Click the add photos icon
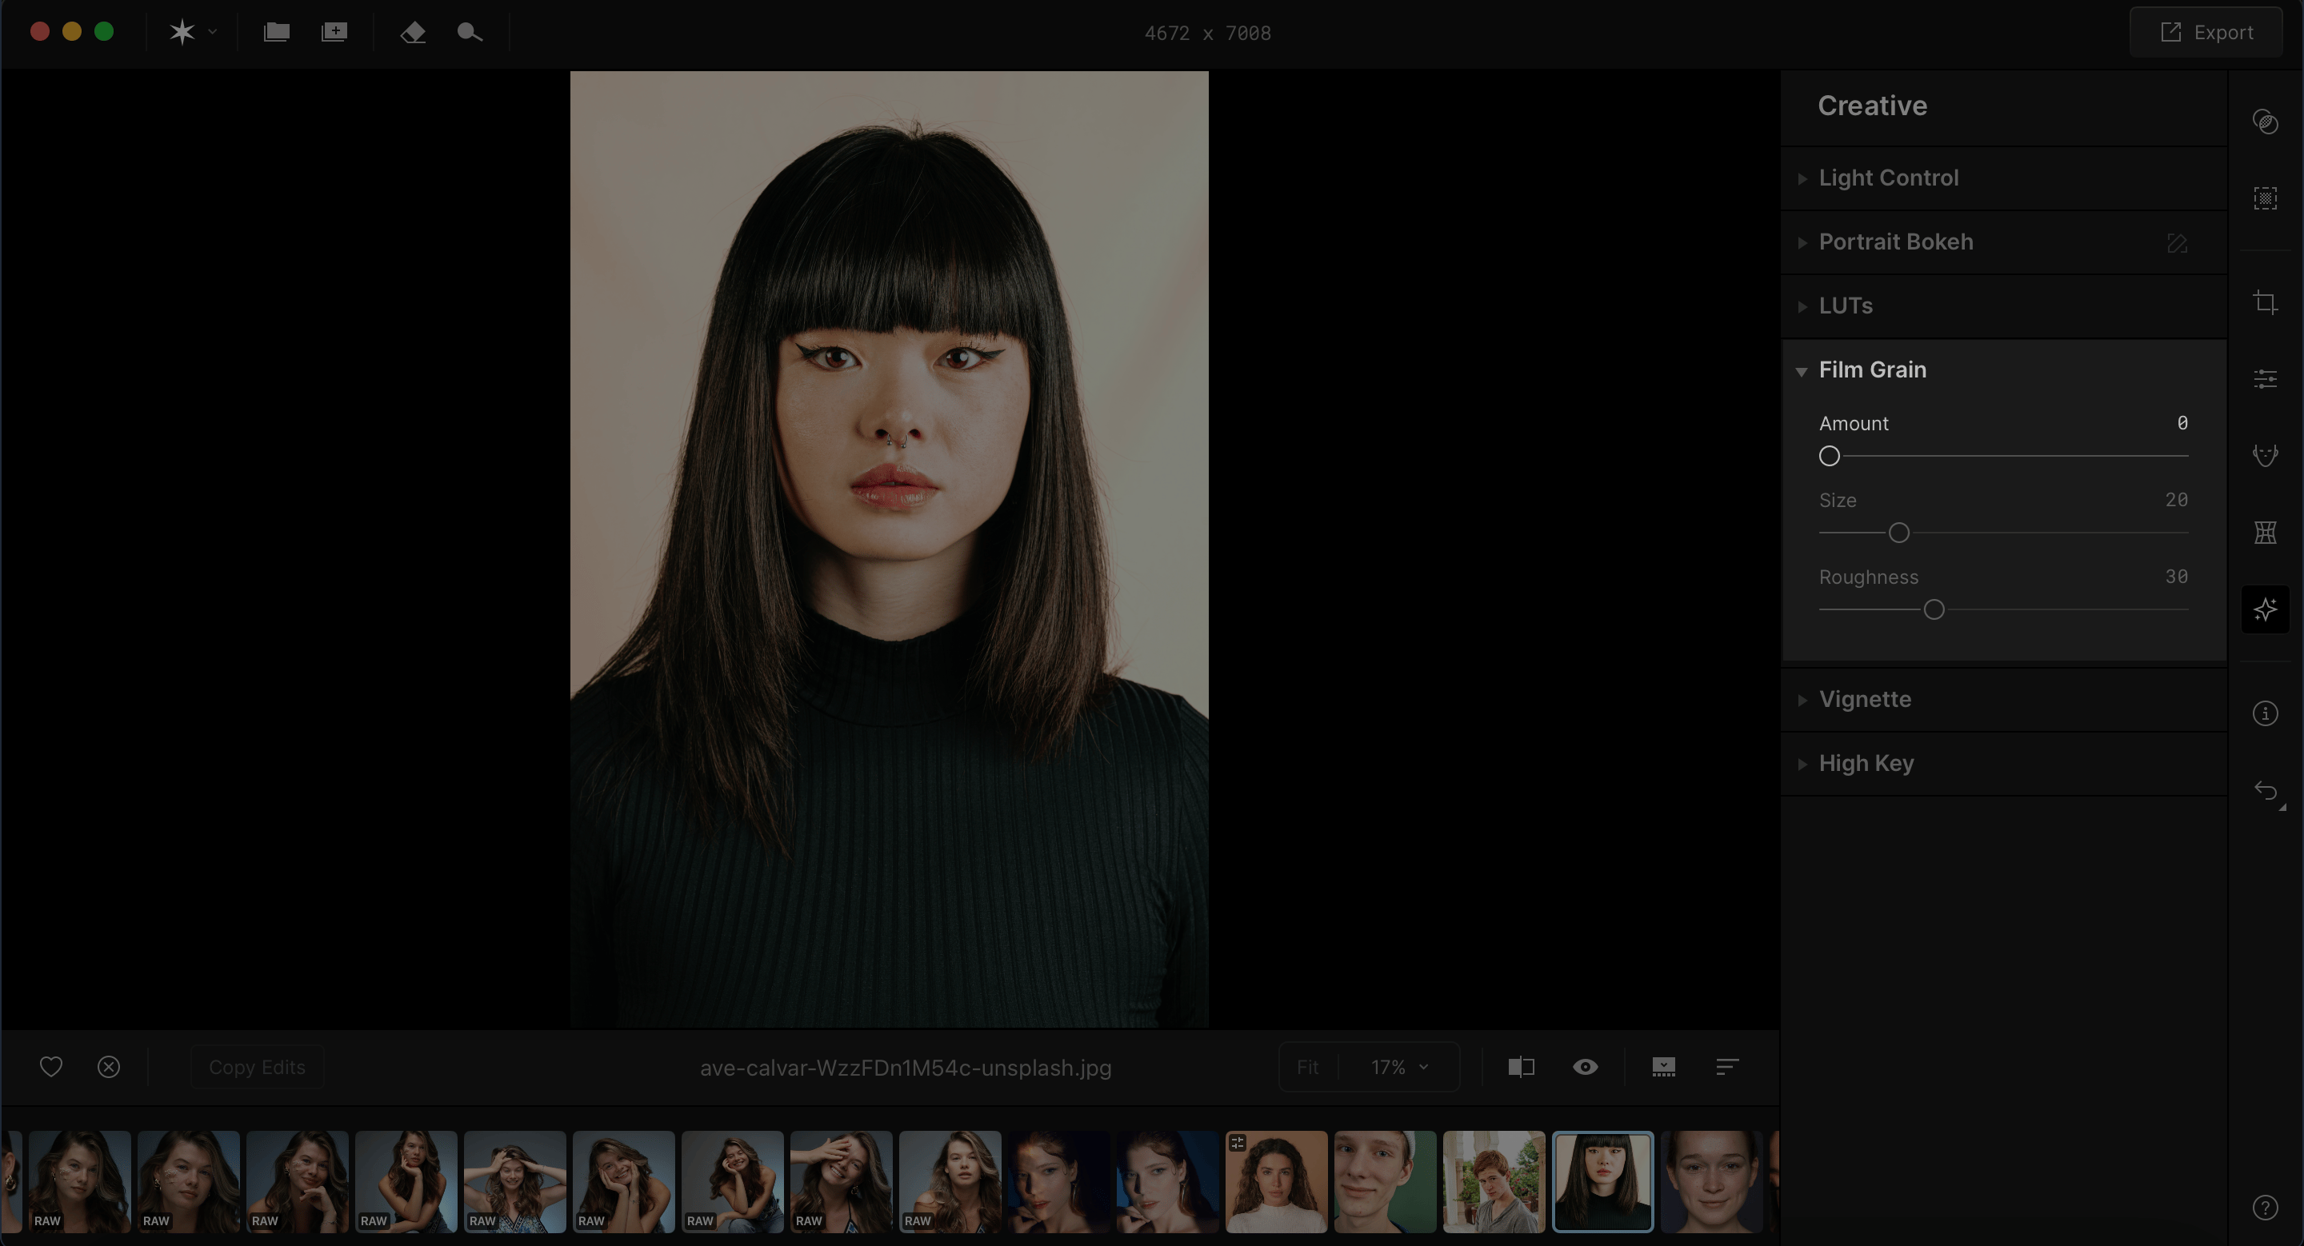 (334, 33)
